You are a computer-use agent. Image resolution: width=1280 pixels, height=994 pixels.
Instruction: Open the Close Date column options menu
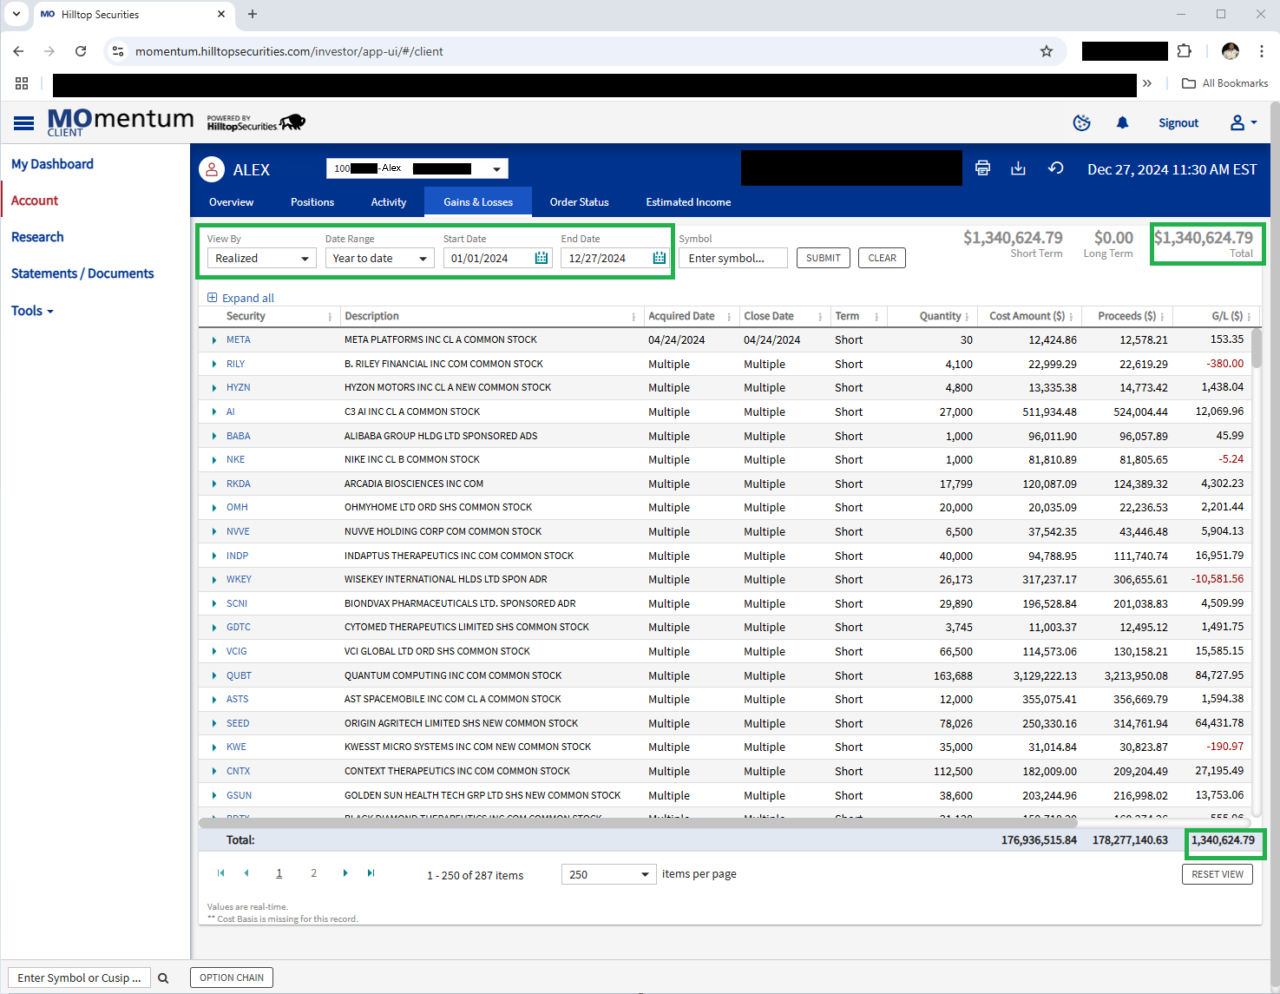[820, 317]
